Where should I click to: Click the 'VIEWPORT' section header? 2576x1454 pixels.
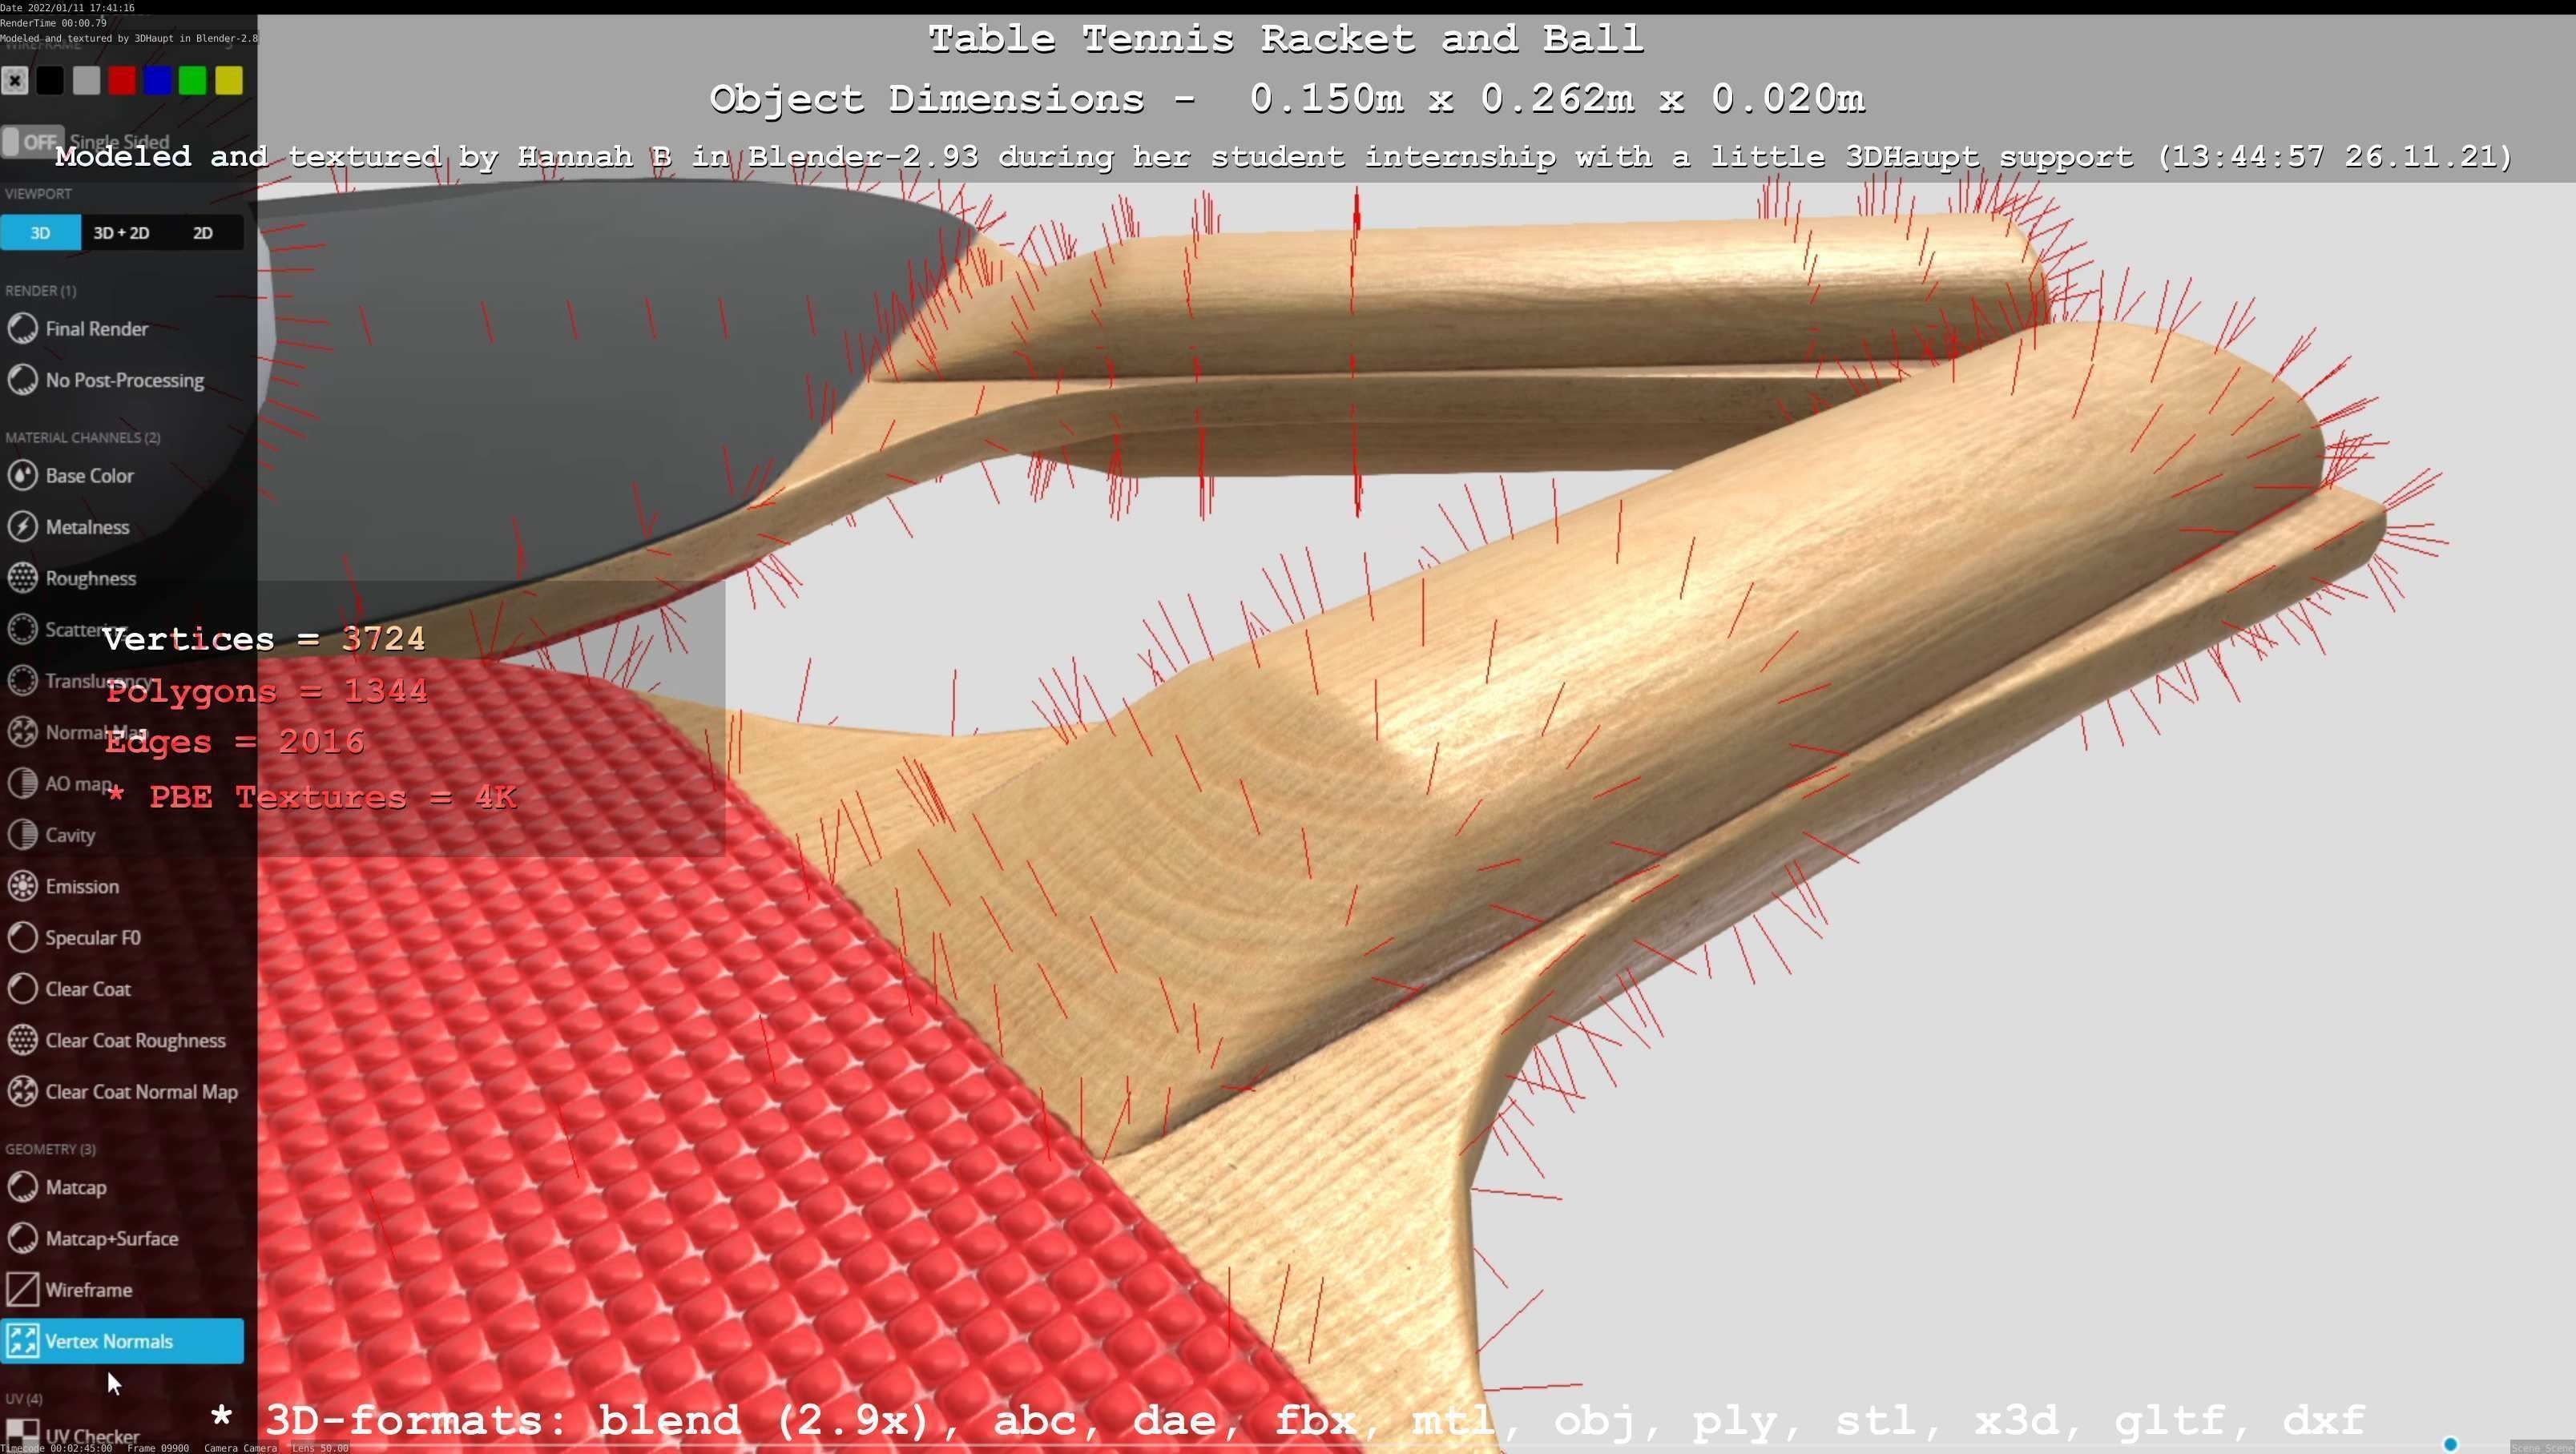(38, 193)
